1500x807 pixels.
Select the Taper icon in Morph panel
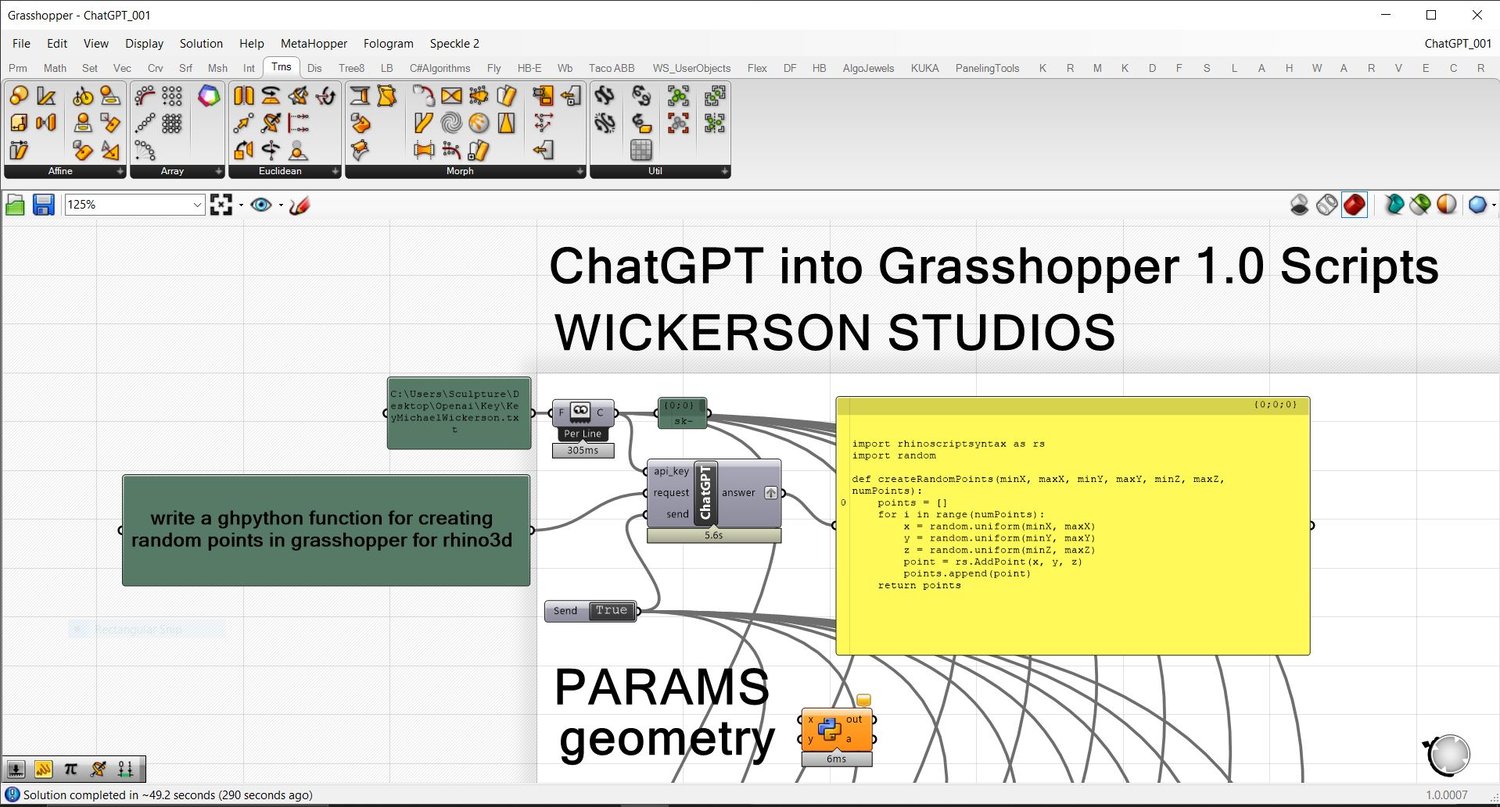(506, 124)
